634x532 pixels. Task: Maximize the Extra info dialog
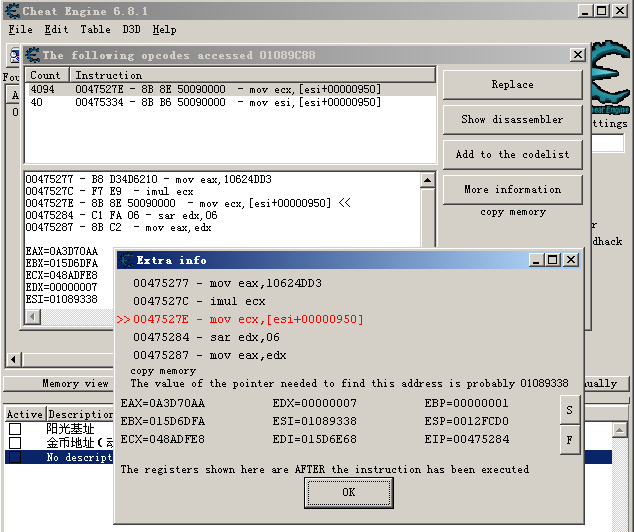553,260
